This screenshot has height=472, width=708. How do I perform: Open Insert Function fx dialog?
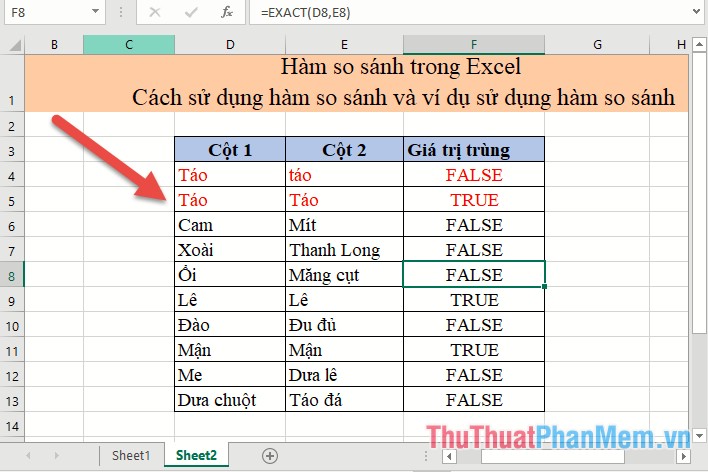(x=227, y=12)
